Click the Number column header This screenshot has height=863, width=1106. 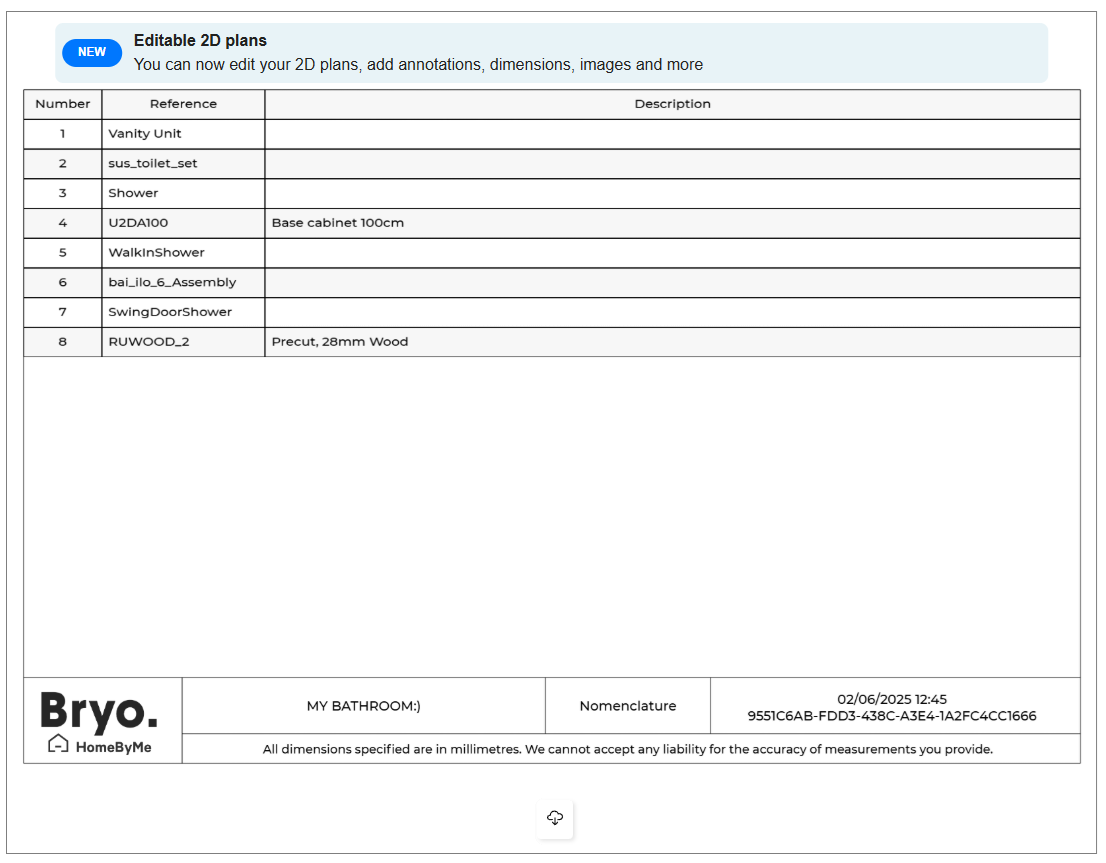[x=63, y=104]
